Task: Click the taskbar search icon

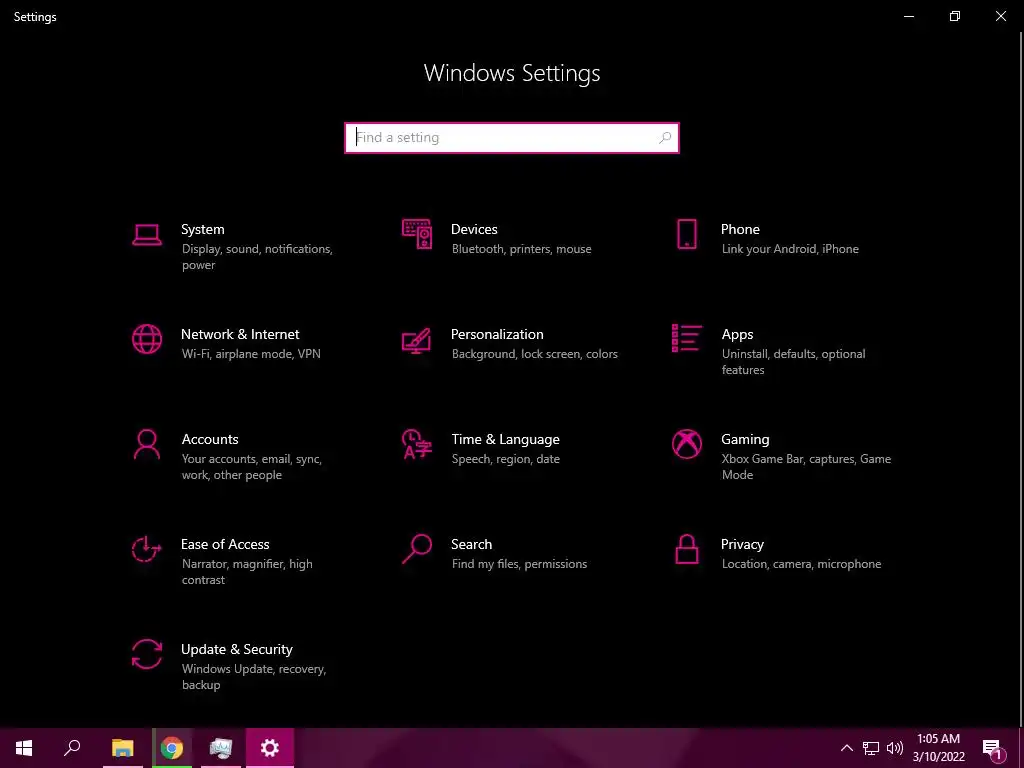Action: [72, 748]
